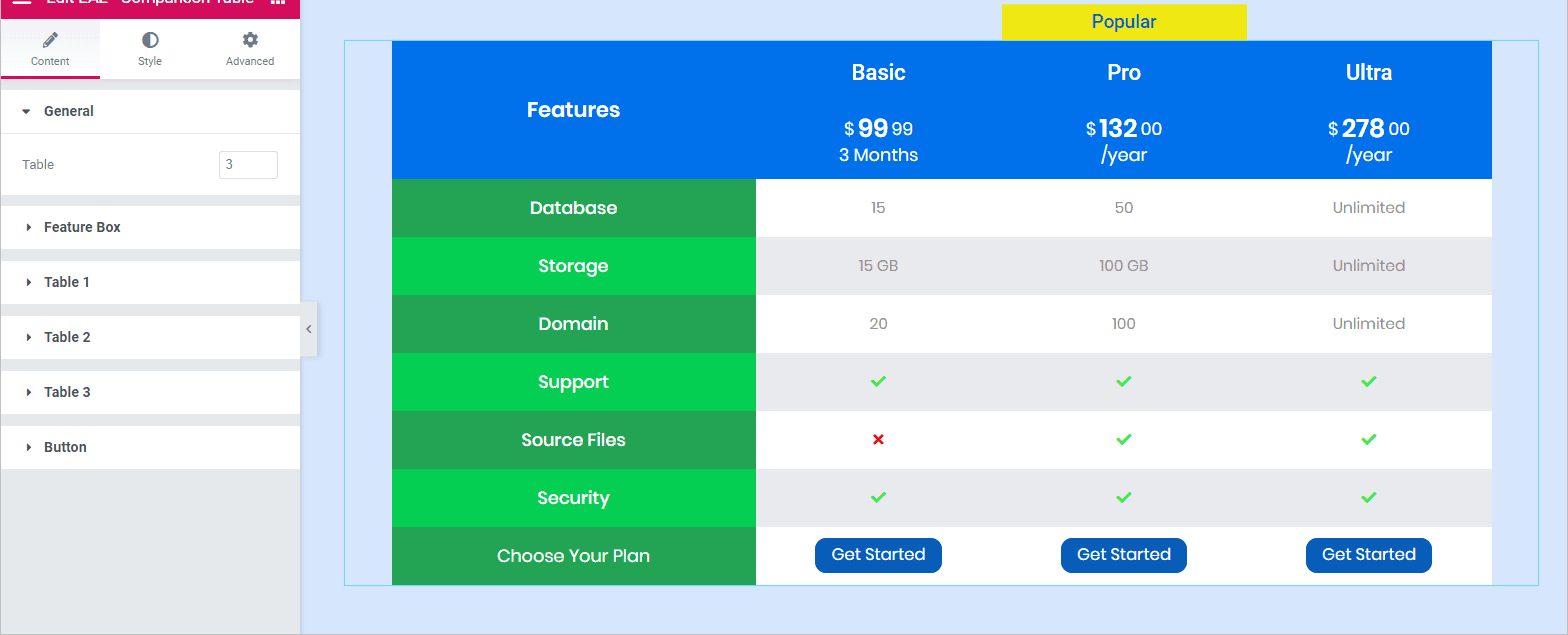The height and width of the screenshot is (635, 1568).
Task: Click the Security checkmark in Ultra column
Action: coord(1369,498)
